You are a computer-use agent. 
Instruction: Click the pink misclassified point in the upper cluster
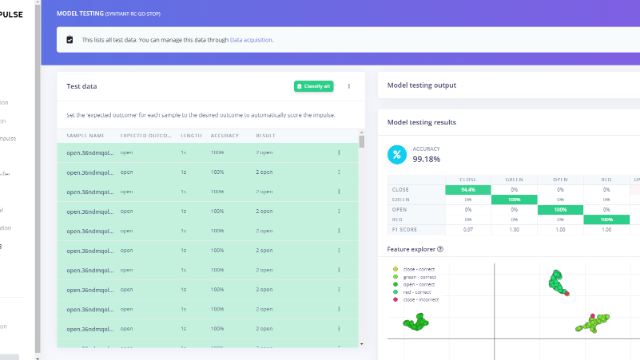(567, 293)
